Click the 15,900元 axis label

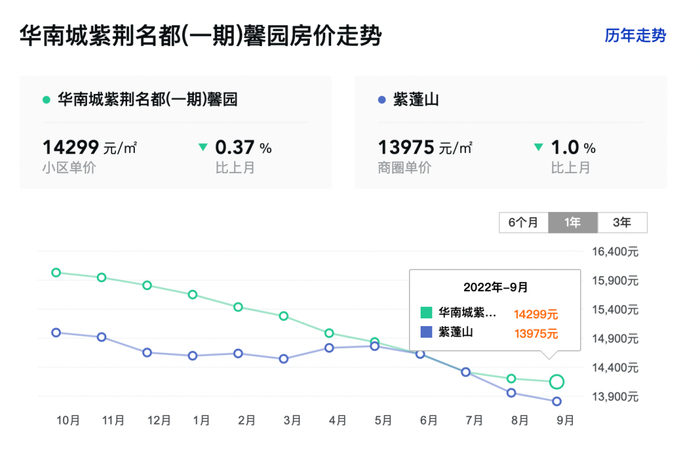coord(615,281)
